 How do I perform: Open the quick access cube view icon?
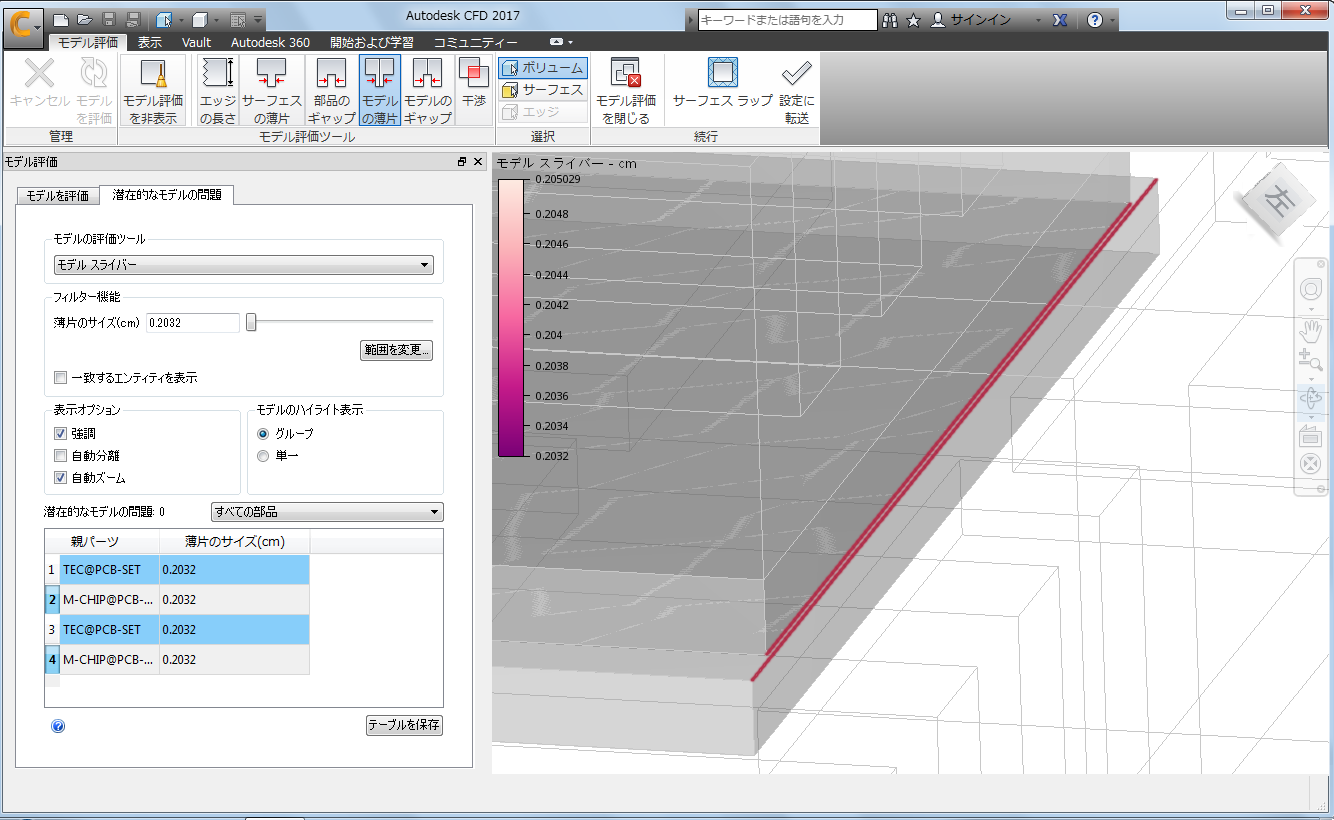199,19
